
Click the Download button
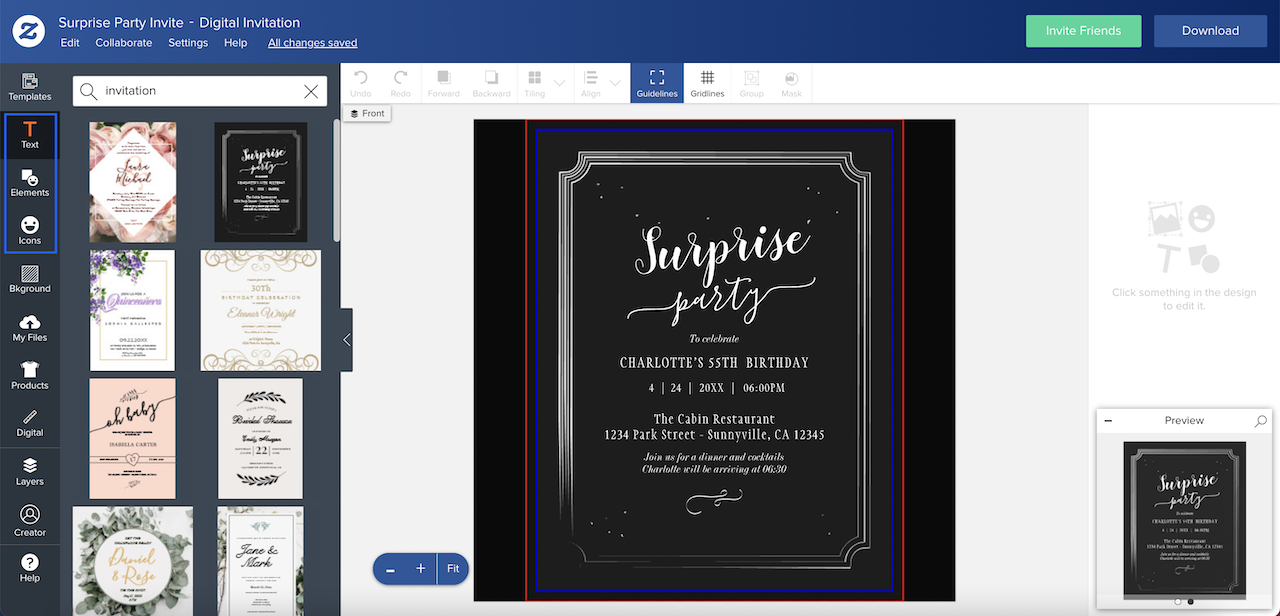click(1210, 31)
